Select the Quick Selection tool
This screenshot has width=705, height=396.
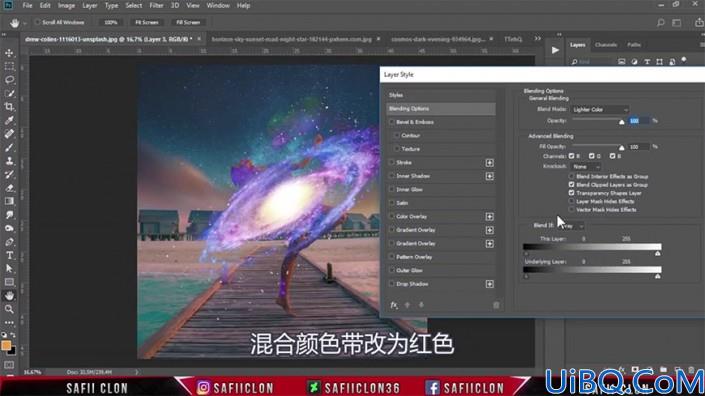point(9,93)
